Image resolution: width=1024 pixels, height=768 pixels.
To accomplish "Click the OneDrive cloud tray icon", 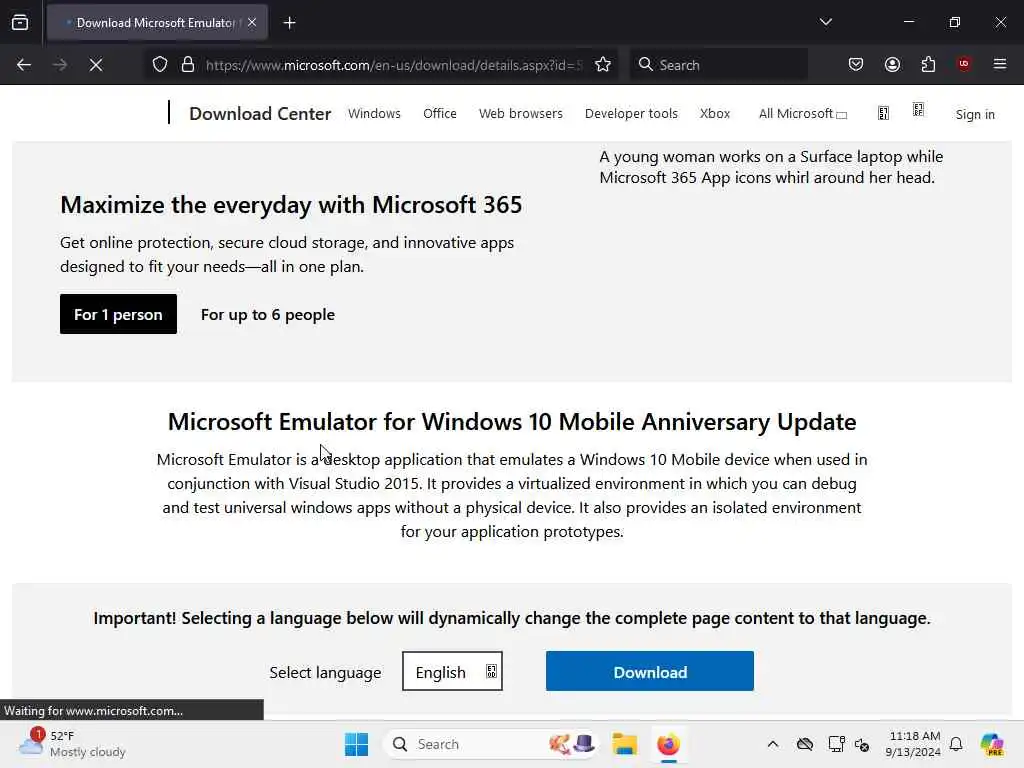I will click(805, 744).
